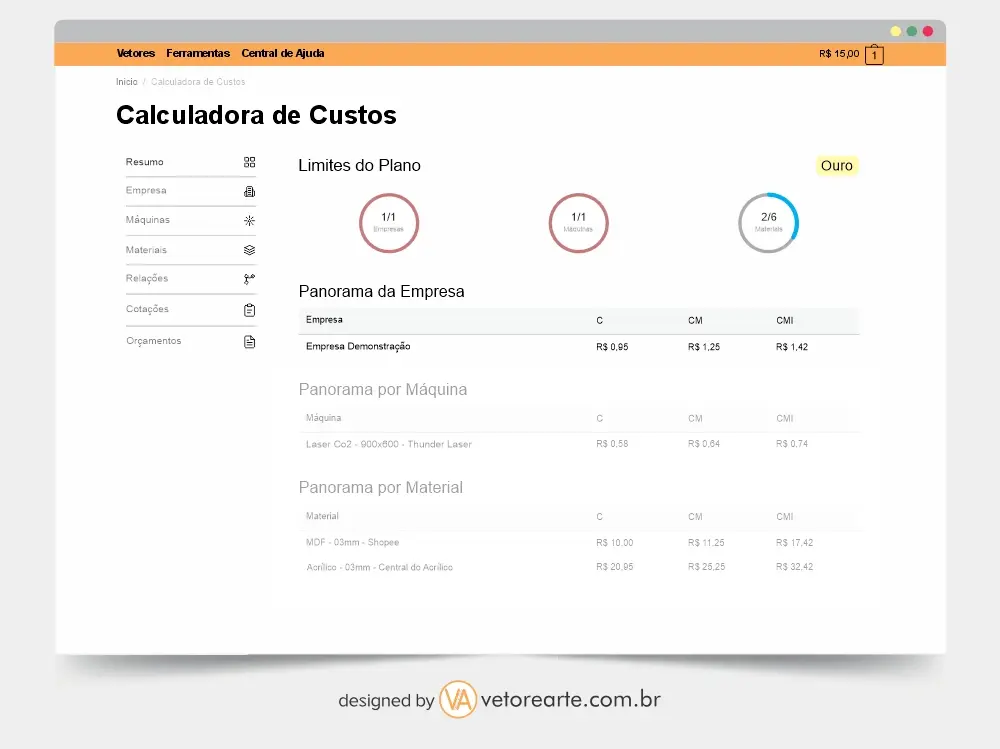This screenshot has height=749, width=1000.
Task: Open the shopping cart icon
Action: (874, 55)
